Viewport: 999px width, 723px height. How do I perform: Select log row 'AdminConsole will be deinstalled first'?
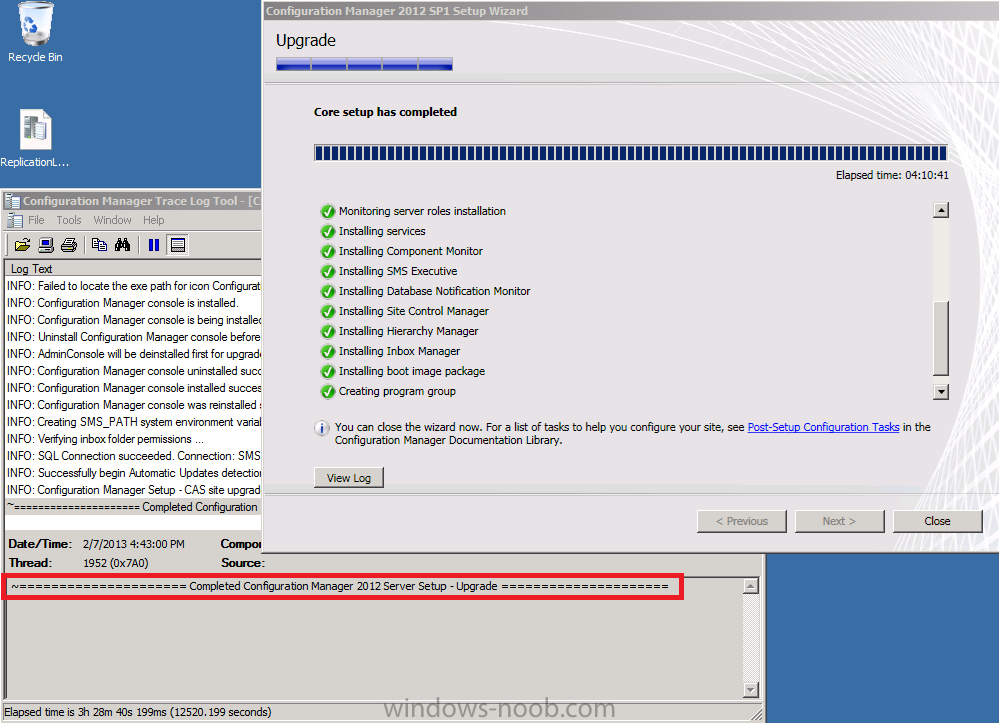pyautogui.click(x=133, y=354)
